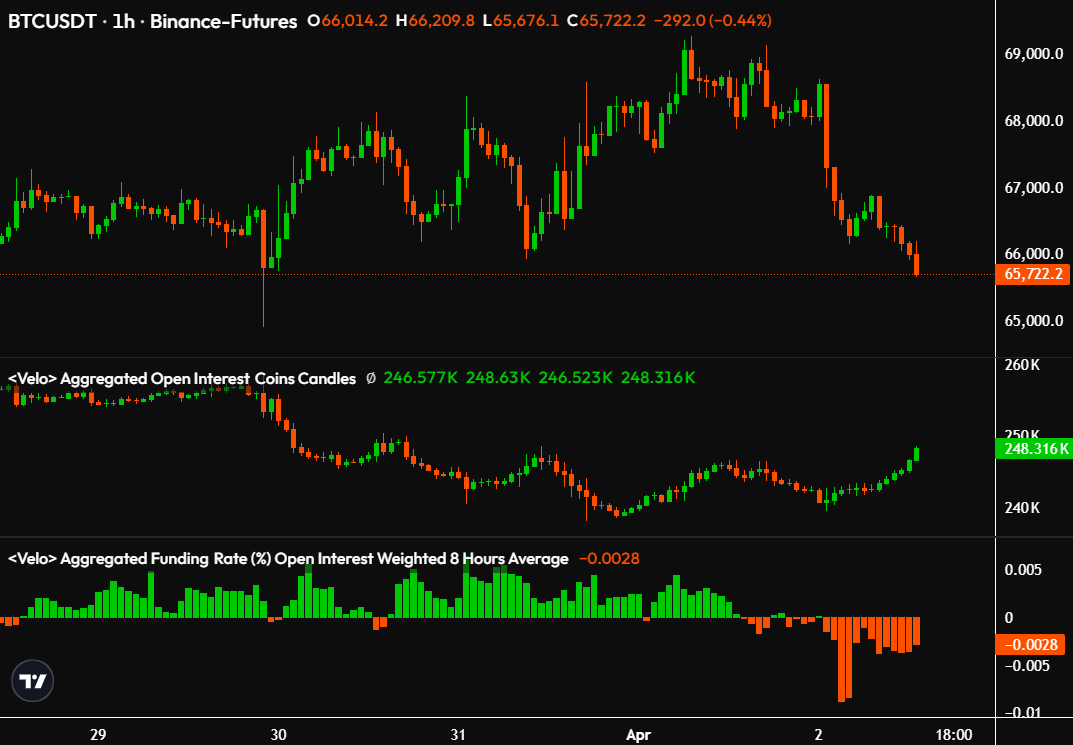This screenshot has width=1073, height=745.
Task: Click the Apr date label on time axis
Action: (639, 735)
